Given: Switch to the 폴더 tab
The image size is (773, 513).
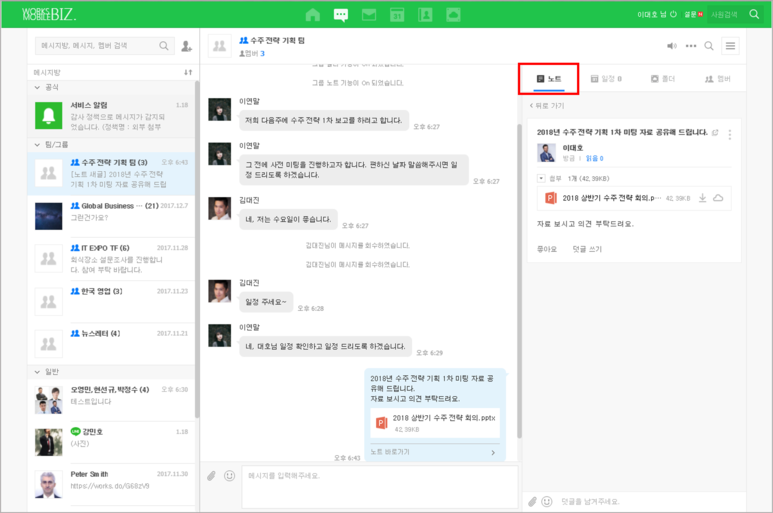Looking at the screenshot, I should coord(663,79).
